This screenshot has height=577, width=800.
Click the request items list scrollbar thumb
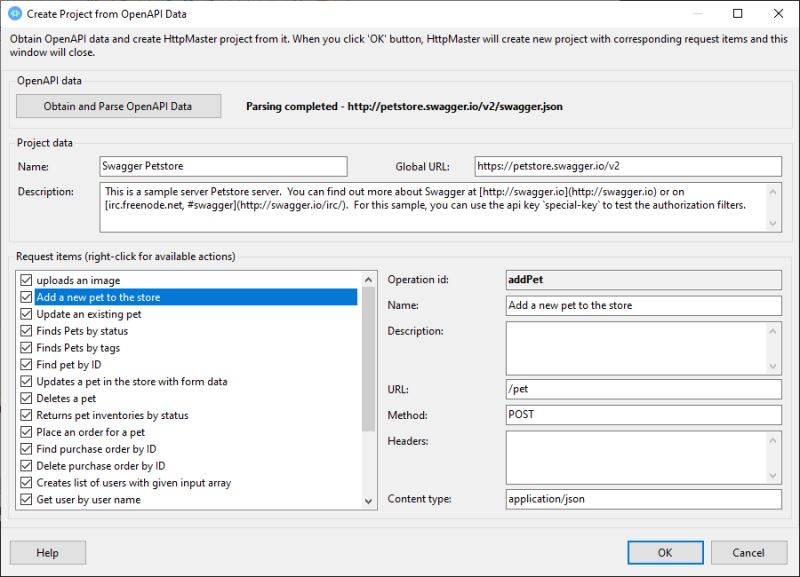click(x=368, y=359)
